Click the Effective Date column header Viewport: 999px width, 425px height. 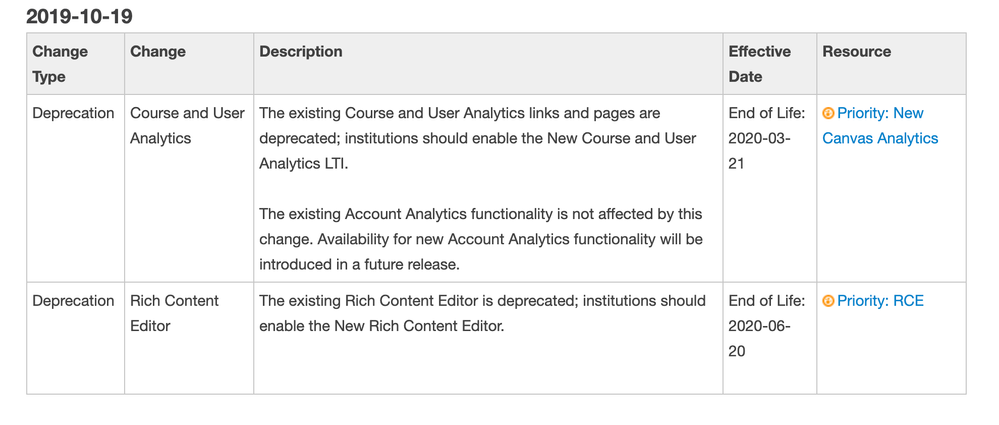(x=759, y=64)
